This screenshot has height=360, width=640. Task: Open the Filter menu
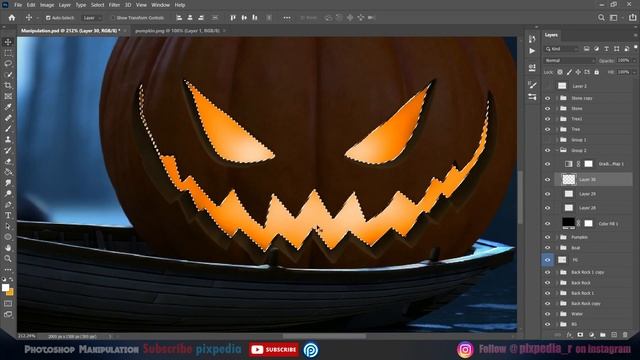(x=114, y=5)
